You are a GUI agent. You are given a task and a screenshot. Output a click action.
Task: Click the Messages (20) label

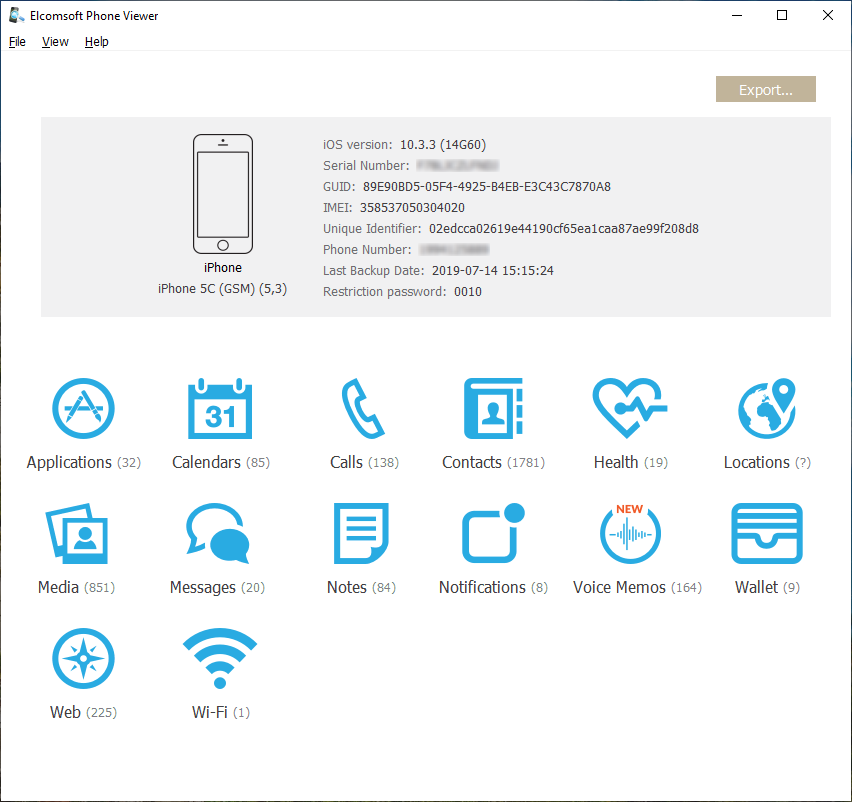pyautogui.click(x=217, y=587)
